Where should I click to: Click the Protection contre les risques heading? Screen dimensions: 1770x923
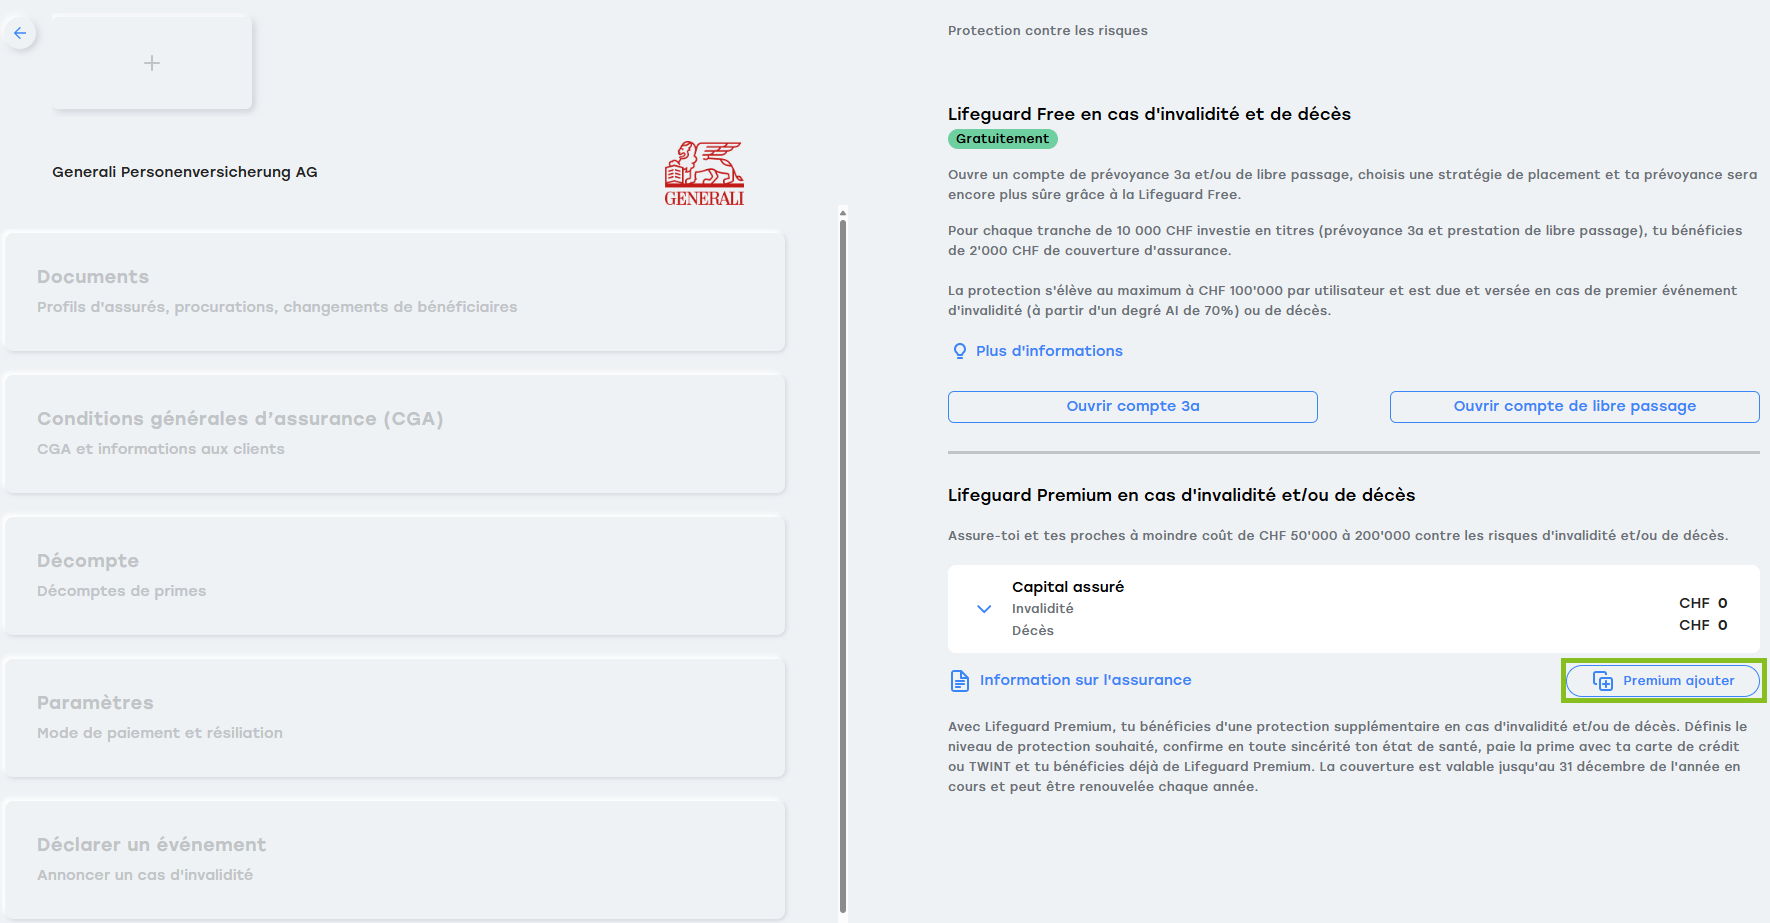(x=1048, y=31)
